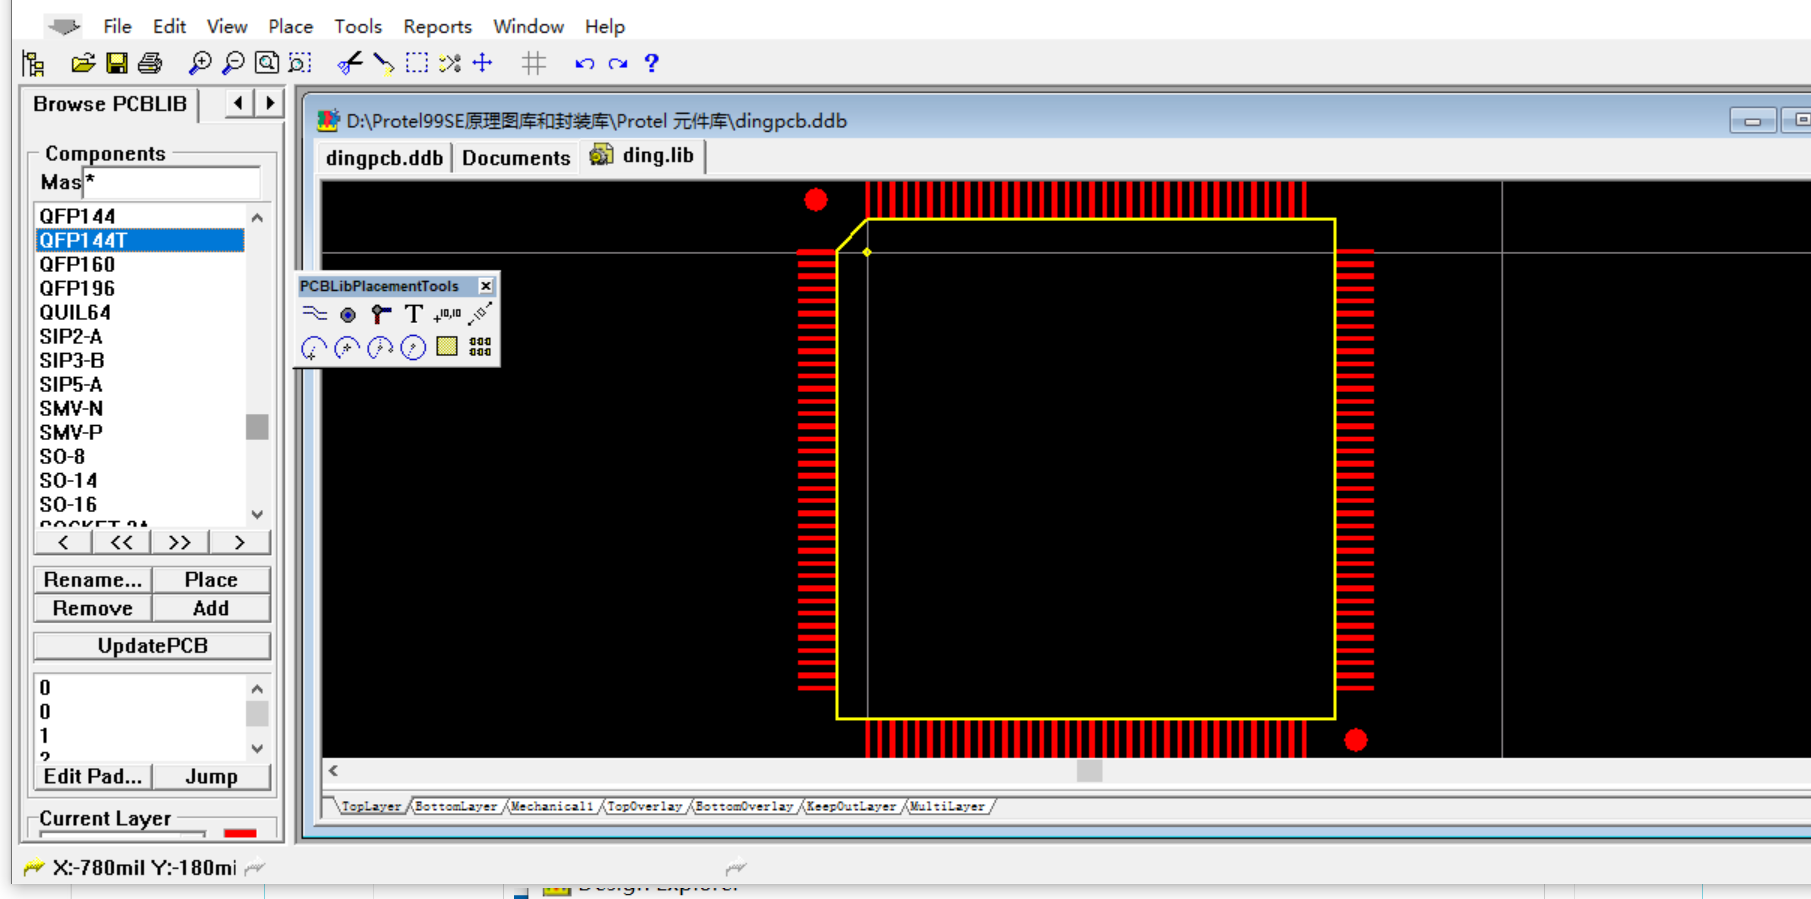This screenshot has height=899, width=1811.
Task: Zoom to selected area icon
Action: (300, 64)
